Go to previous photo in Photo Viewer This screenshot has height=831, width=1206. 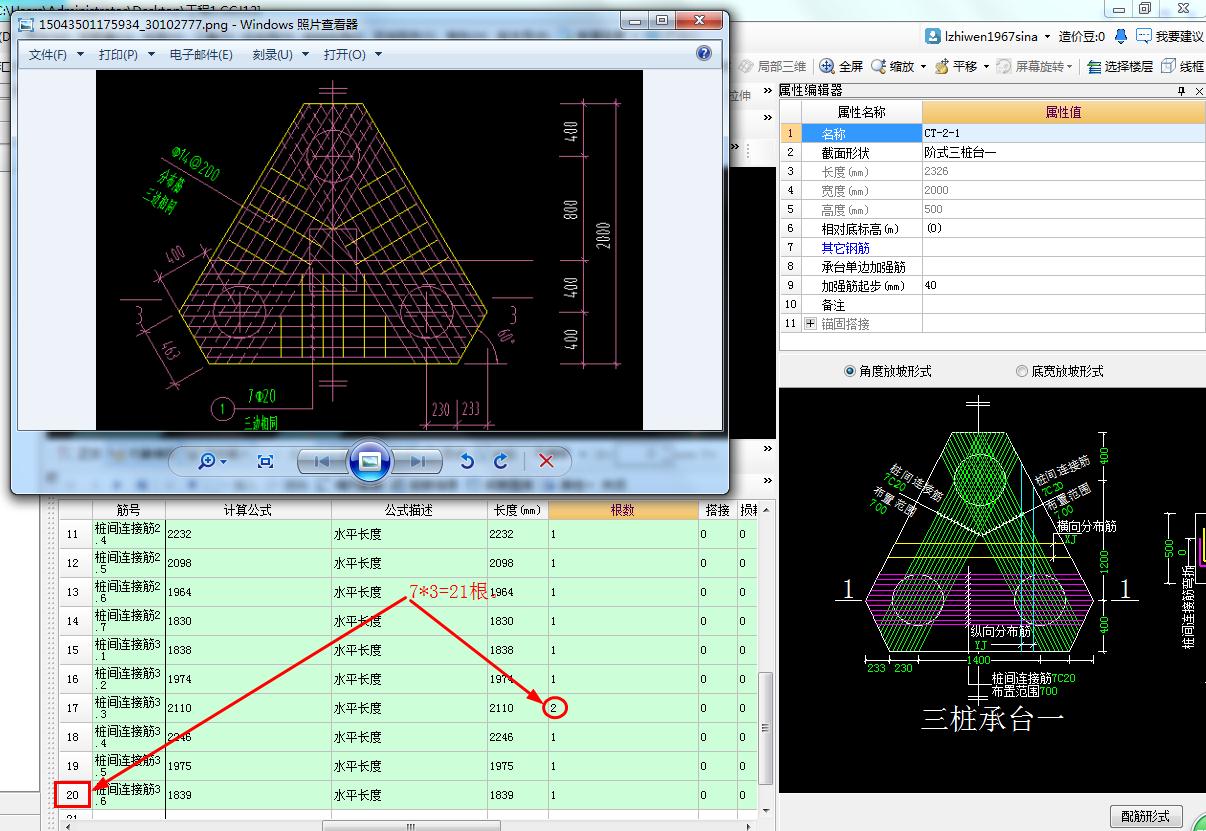[322, 461]
